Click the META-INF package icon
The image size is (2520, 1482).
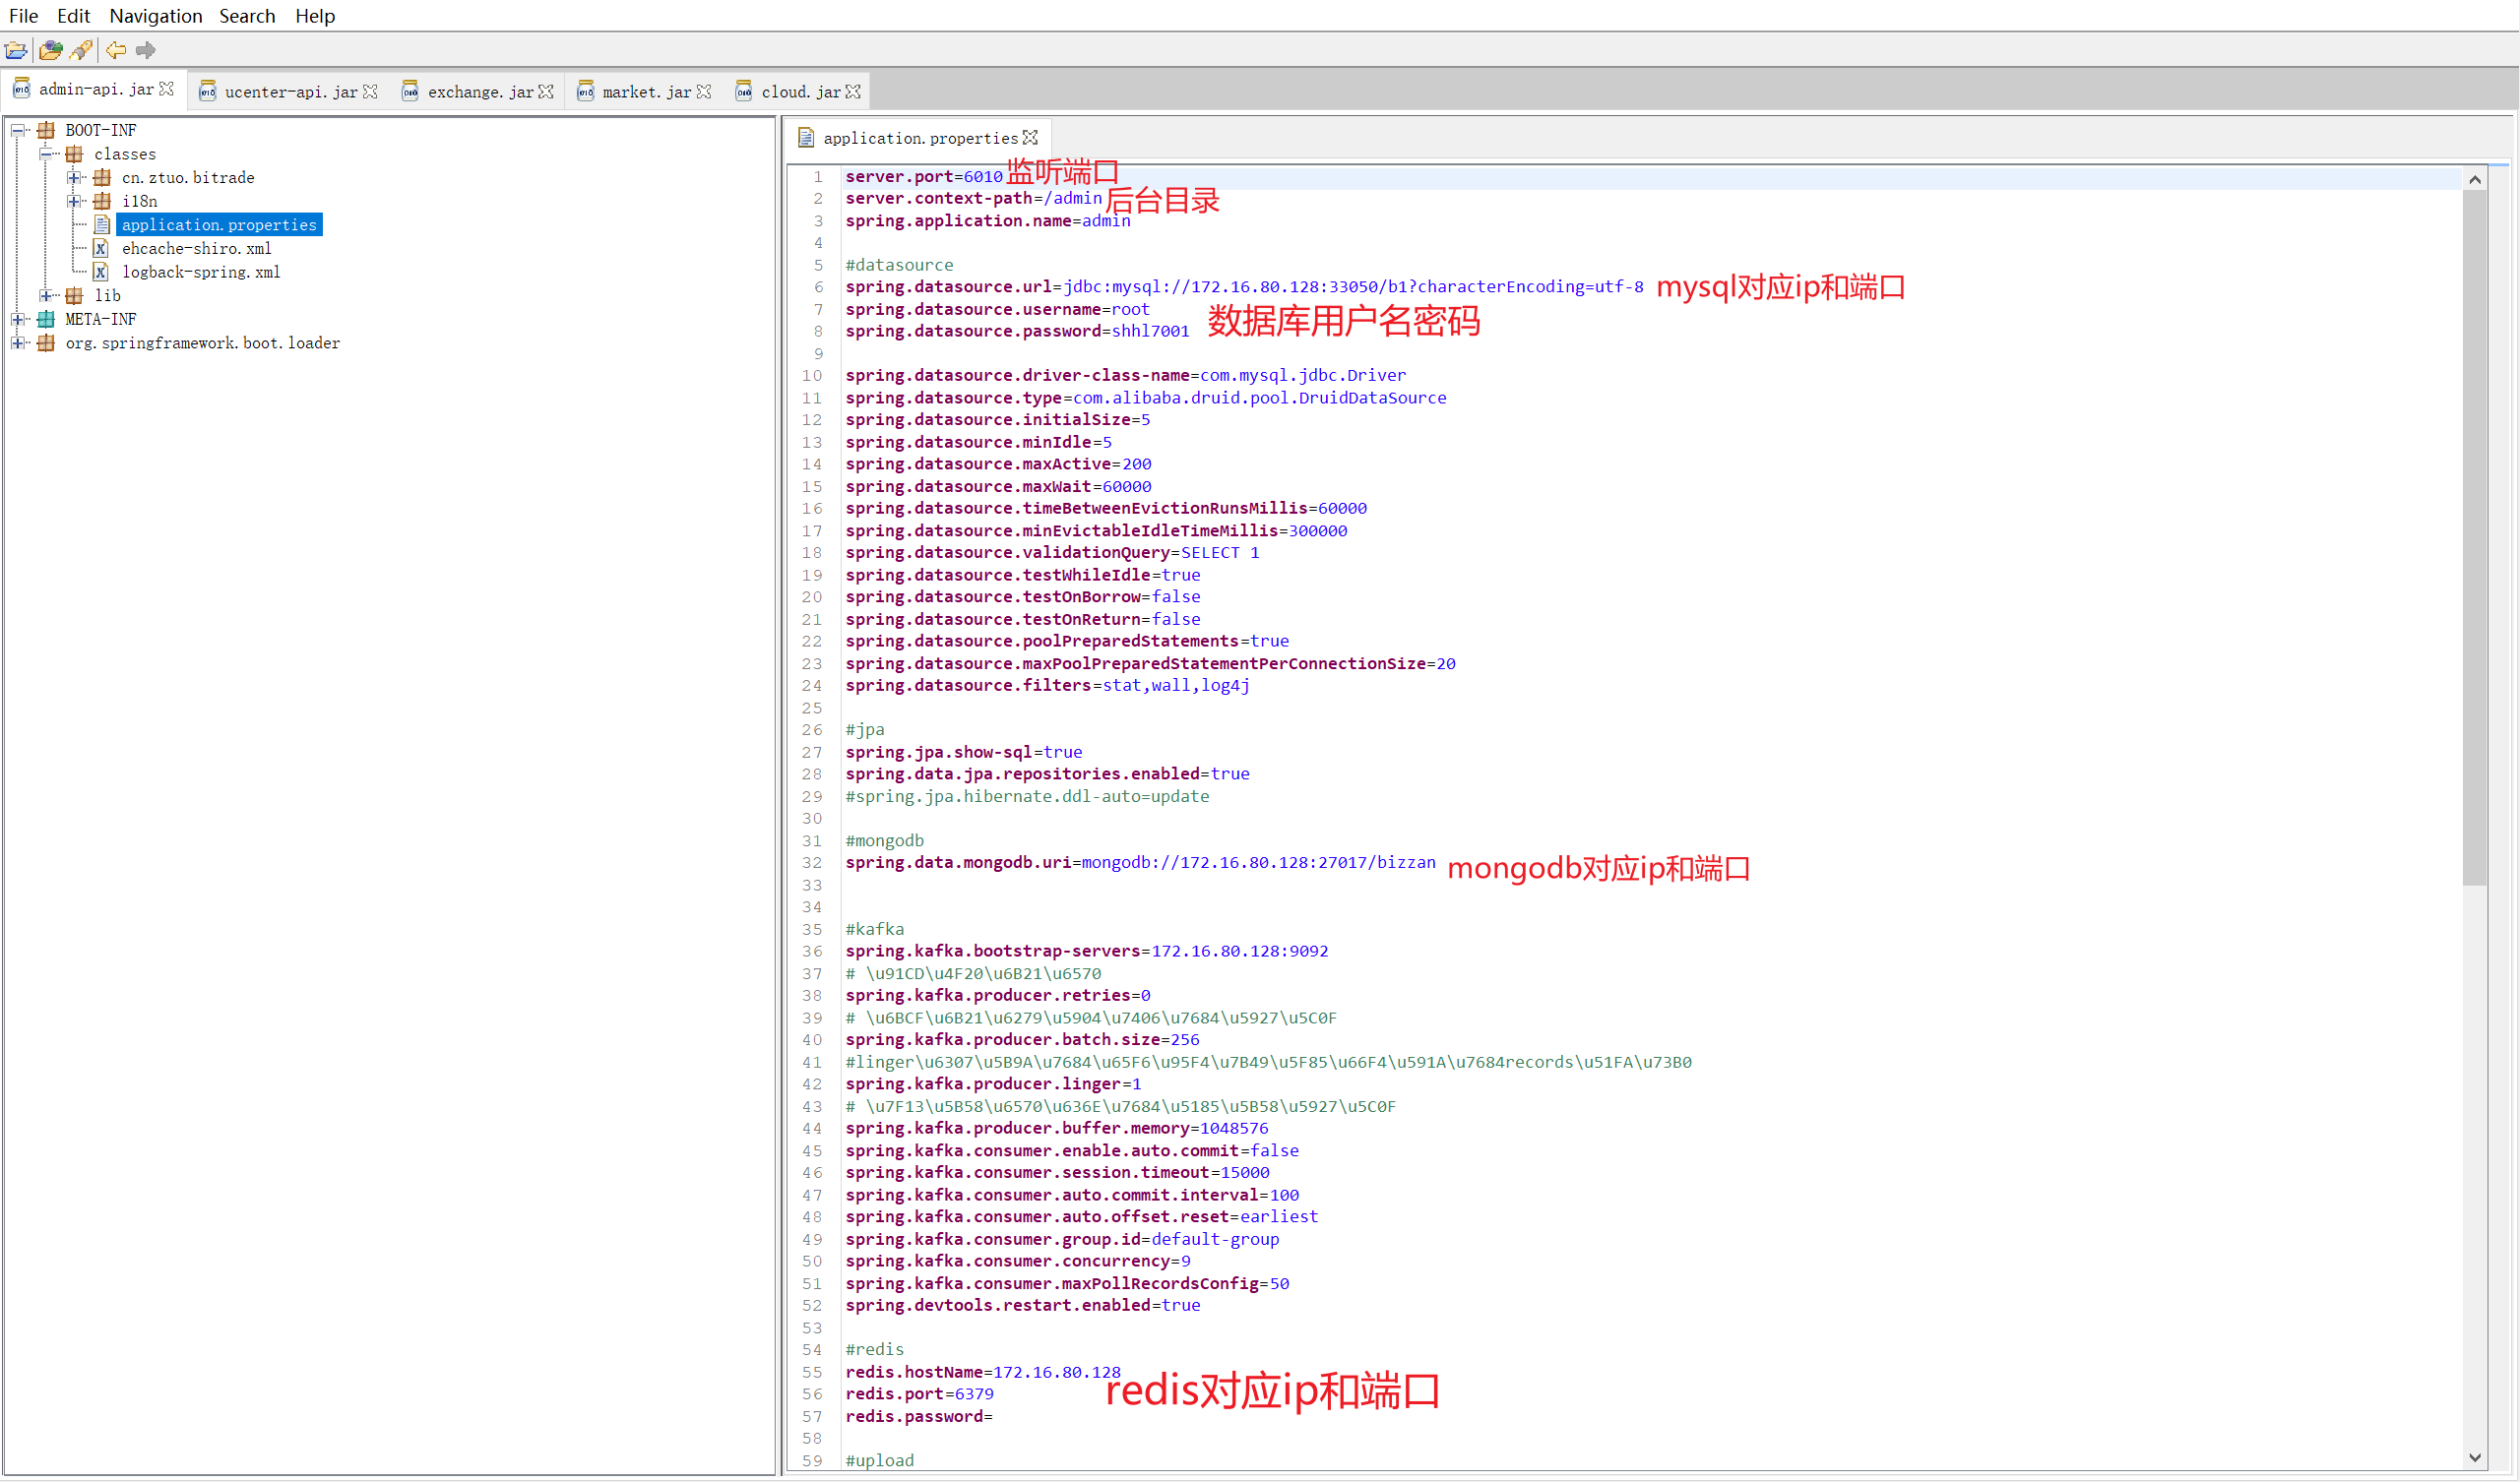46,320
